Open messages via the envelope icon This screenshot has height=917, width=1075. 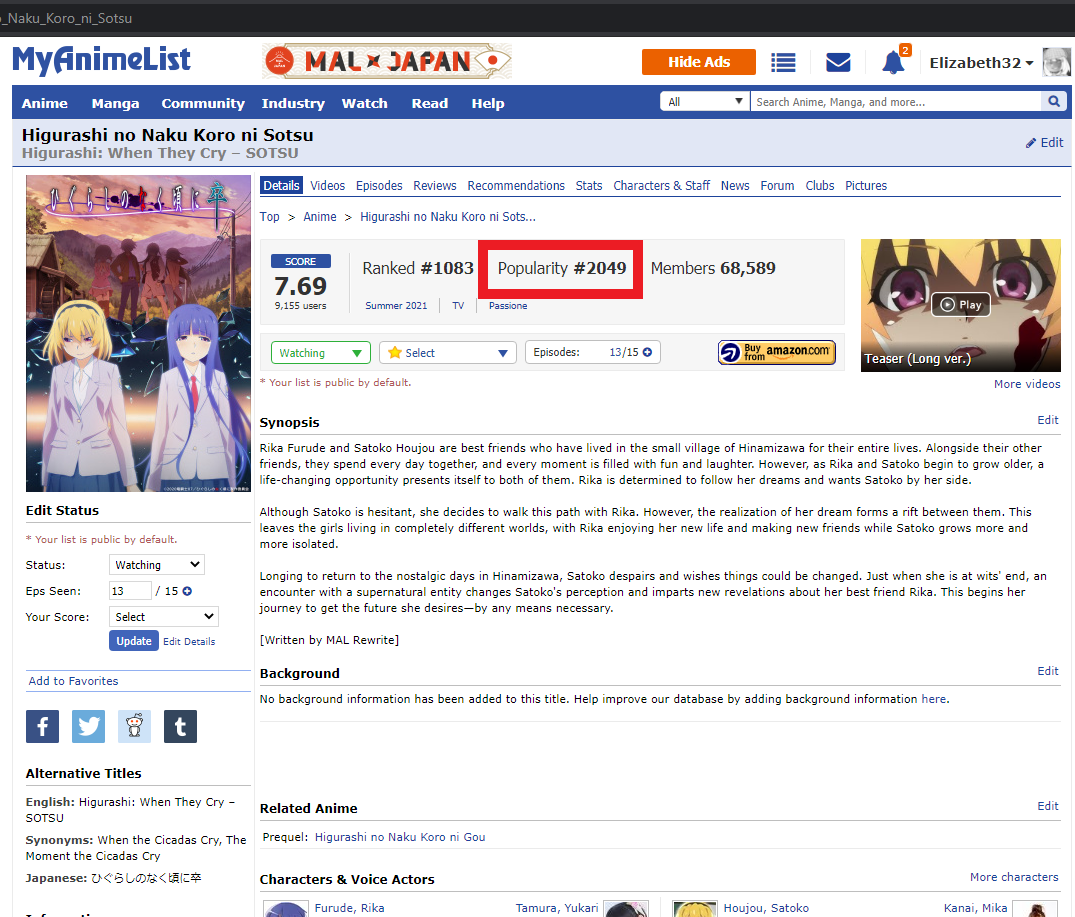838,62
